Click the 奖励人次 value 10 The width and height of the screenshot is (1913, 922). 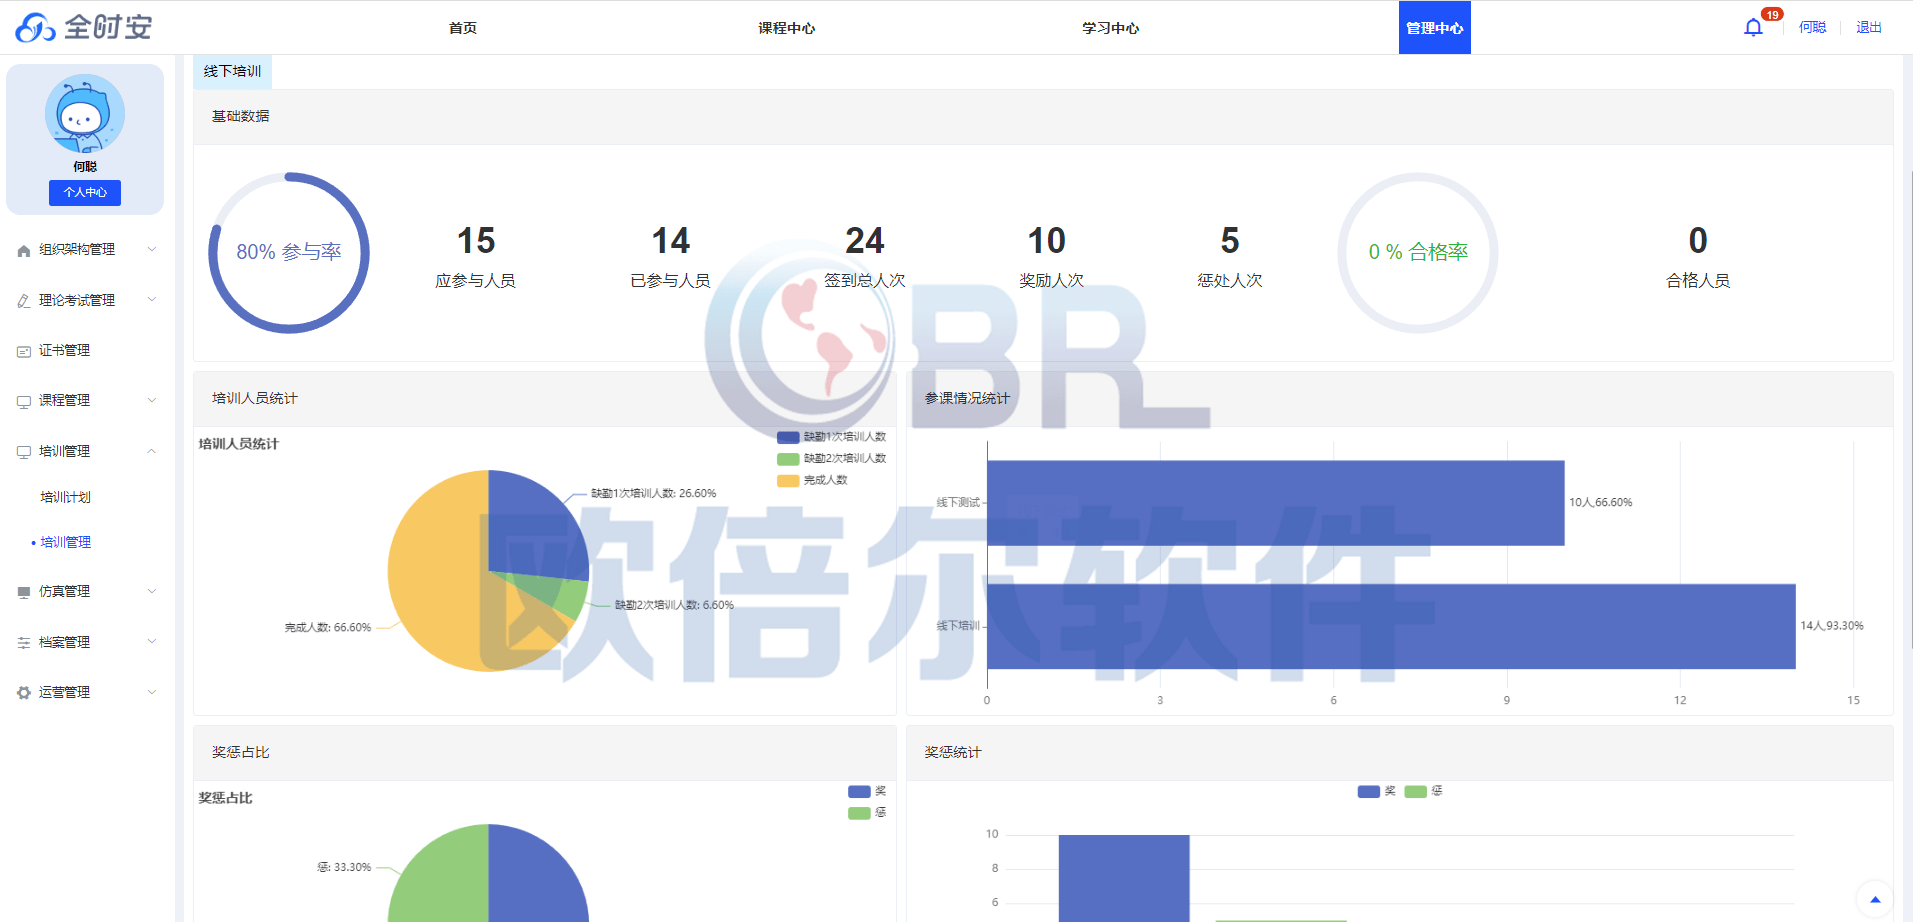click(x=1047, y=241)
